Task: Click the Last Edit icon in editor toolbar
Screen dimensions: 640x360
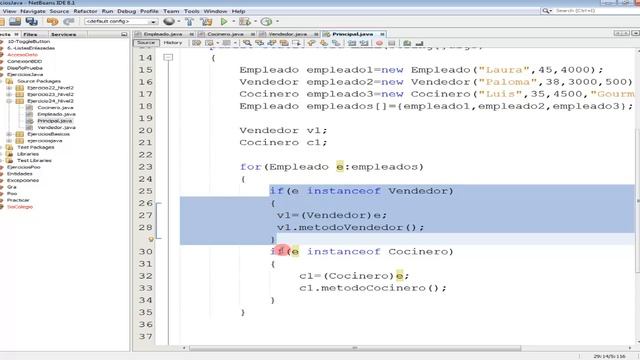Action: click(x=196, y=43)
